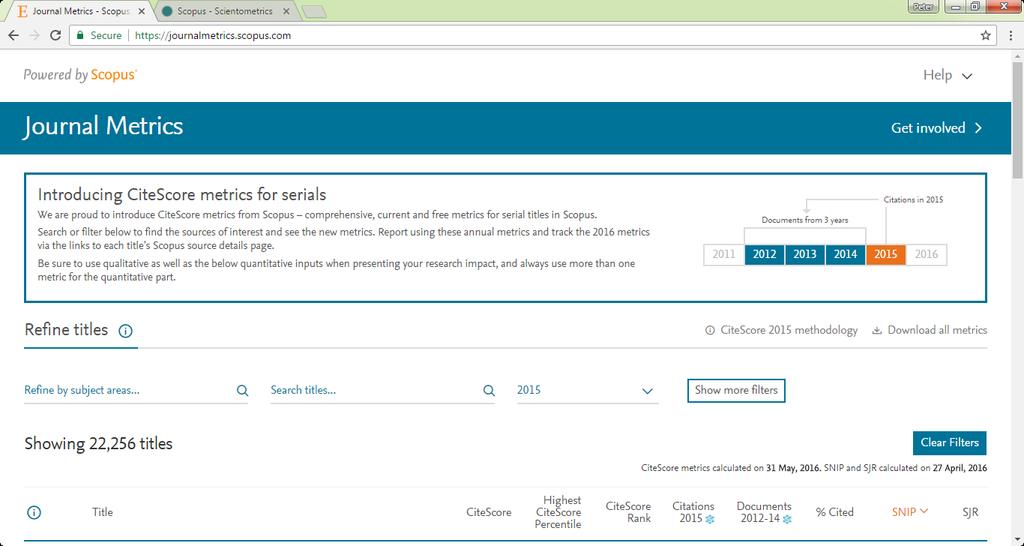Viewport: 1024px width, 546px height.
Task: Click the Search titles field
Action: [x=382, y=390]
